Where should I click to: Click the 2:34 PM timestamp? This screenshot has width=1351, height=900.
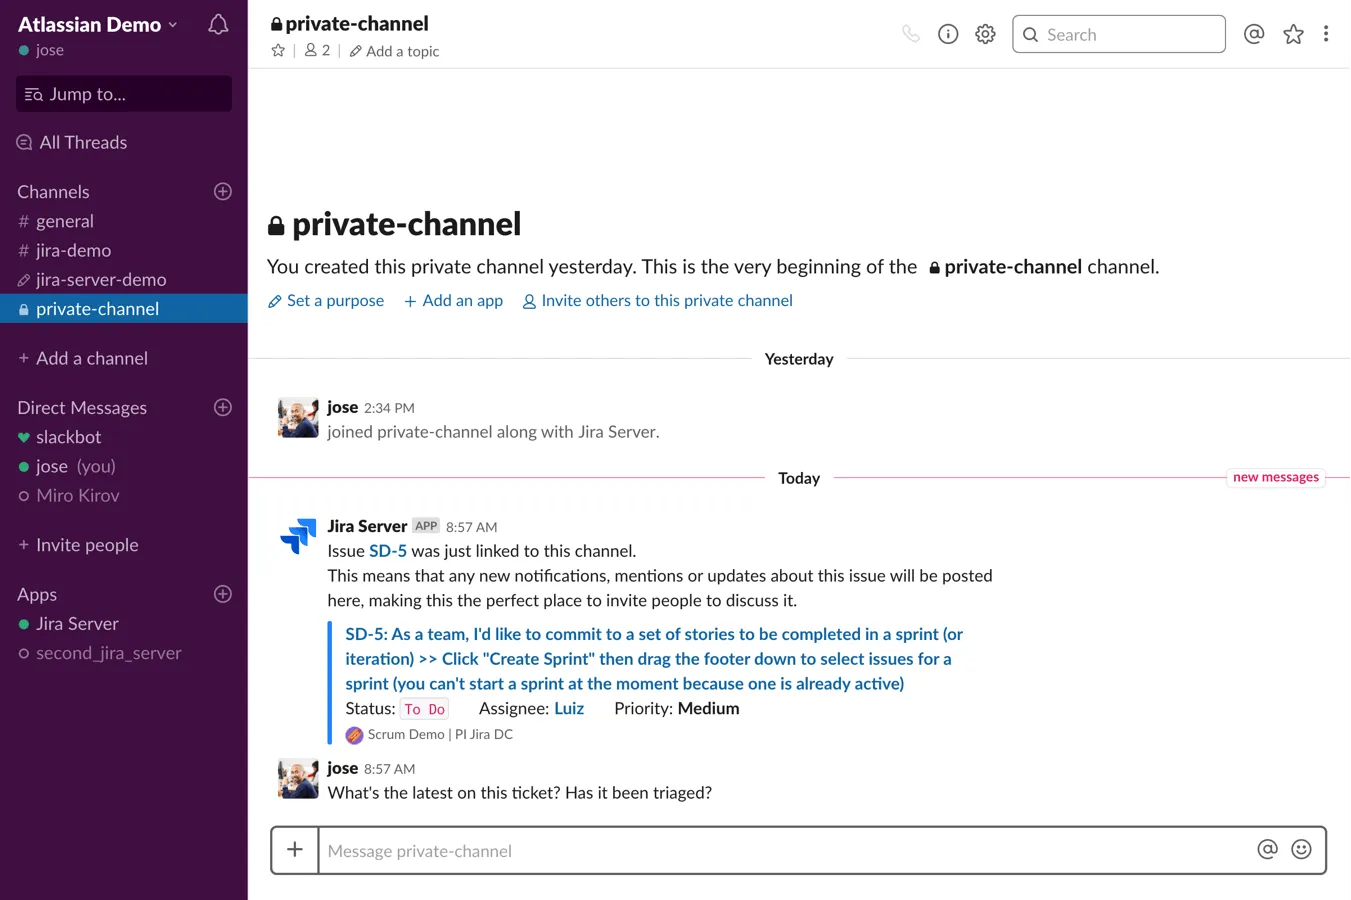click(x=389, y=408)
